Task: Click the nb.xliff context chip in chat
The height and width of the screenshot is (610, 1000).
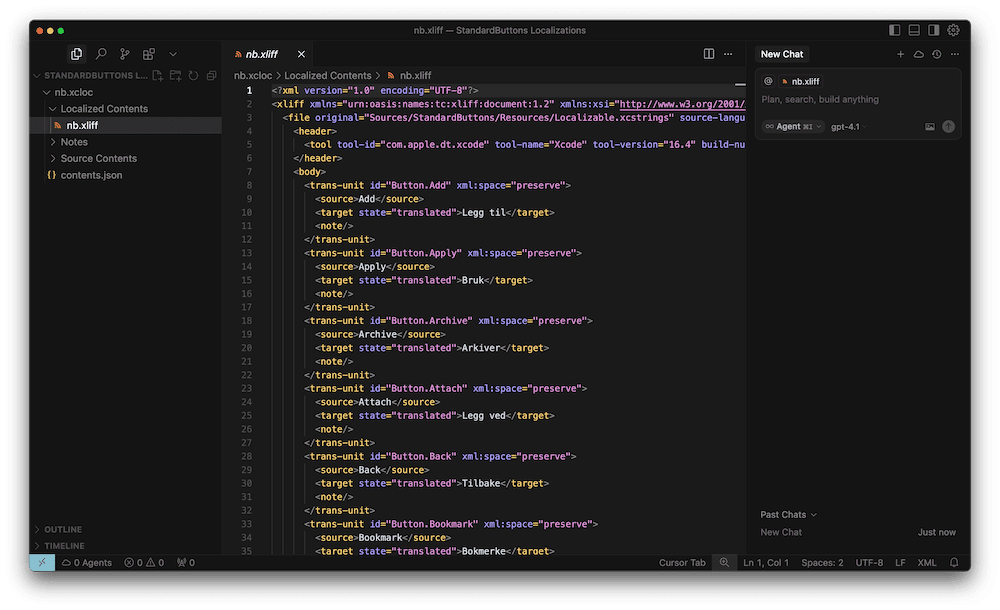Action: (800, 81)
